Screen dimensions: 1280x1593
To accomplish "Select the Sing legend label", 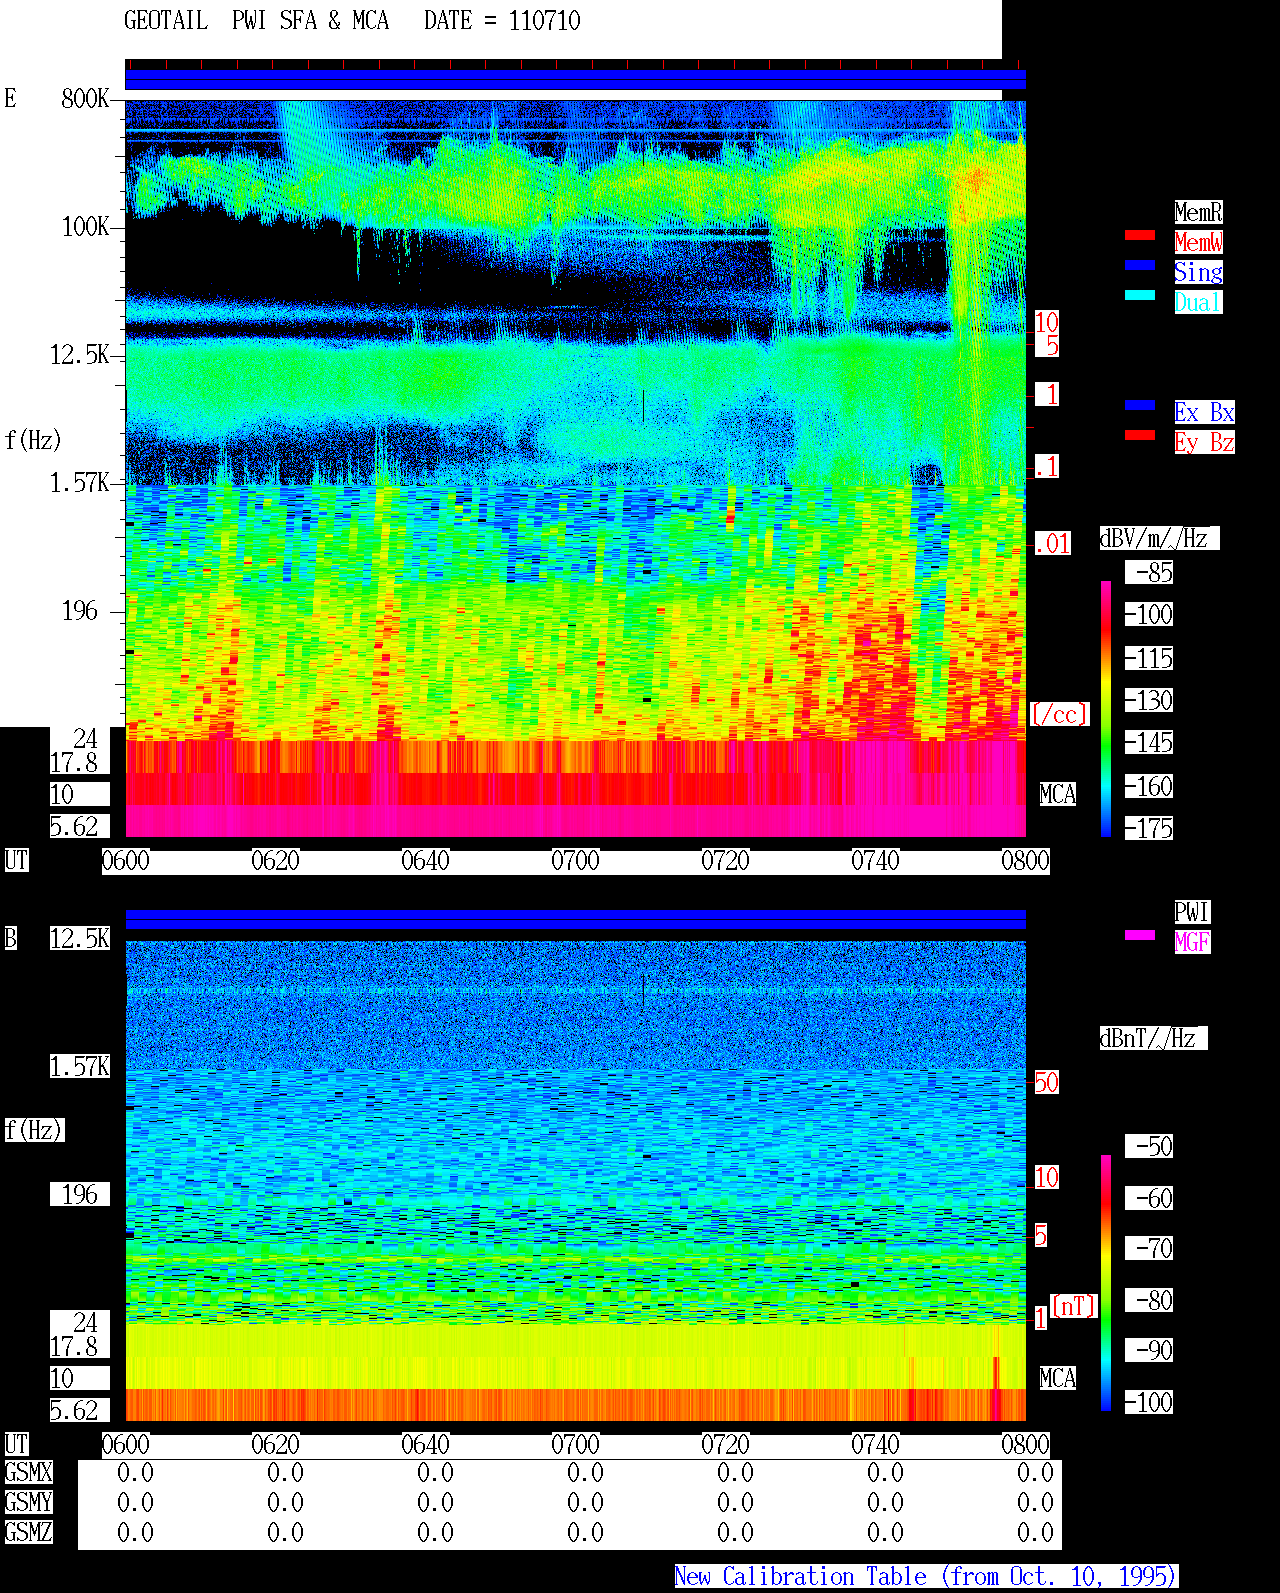I will point(1198,272).
